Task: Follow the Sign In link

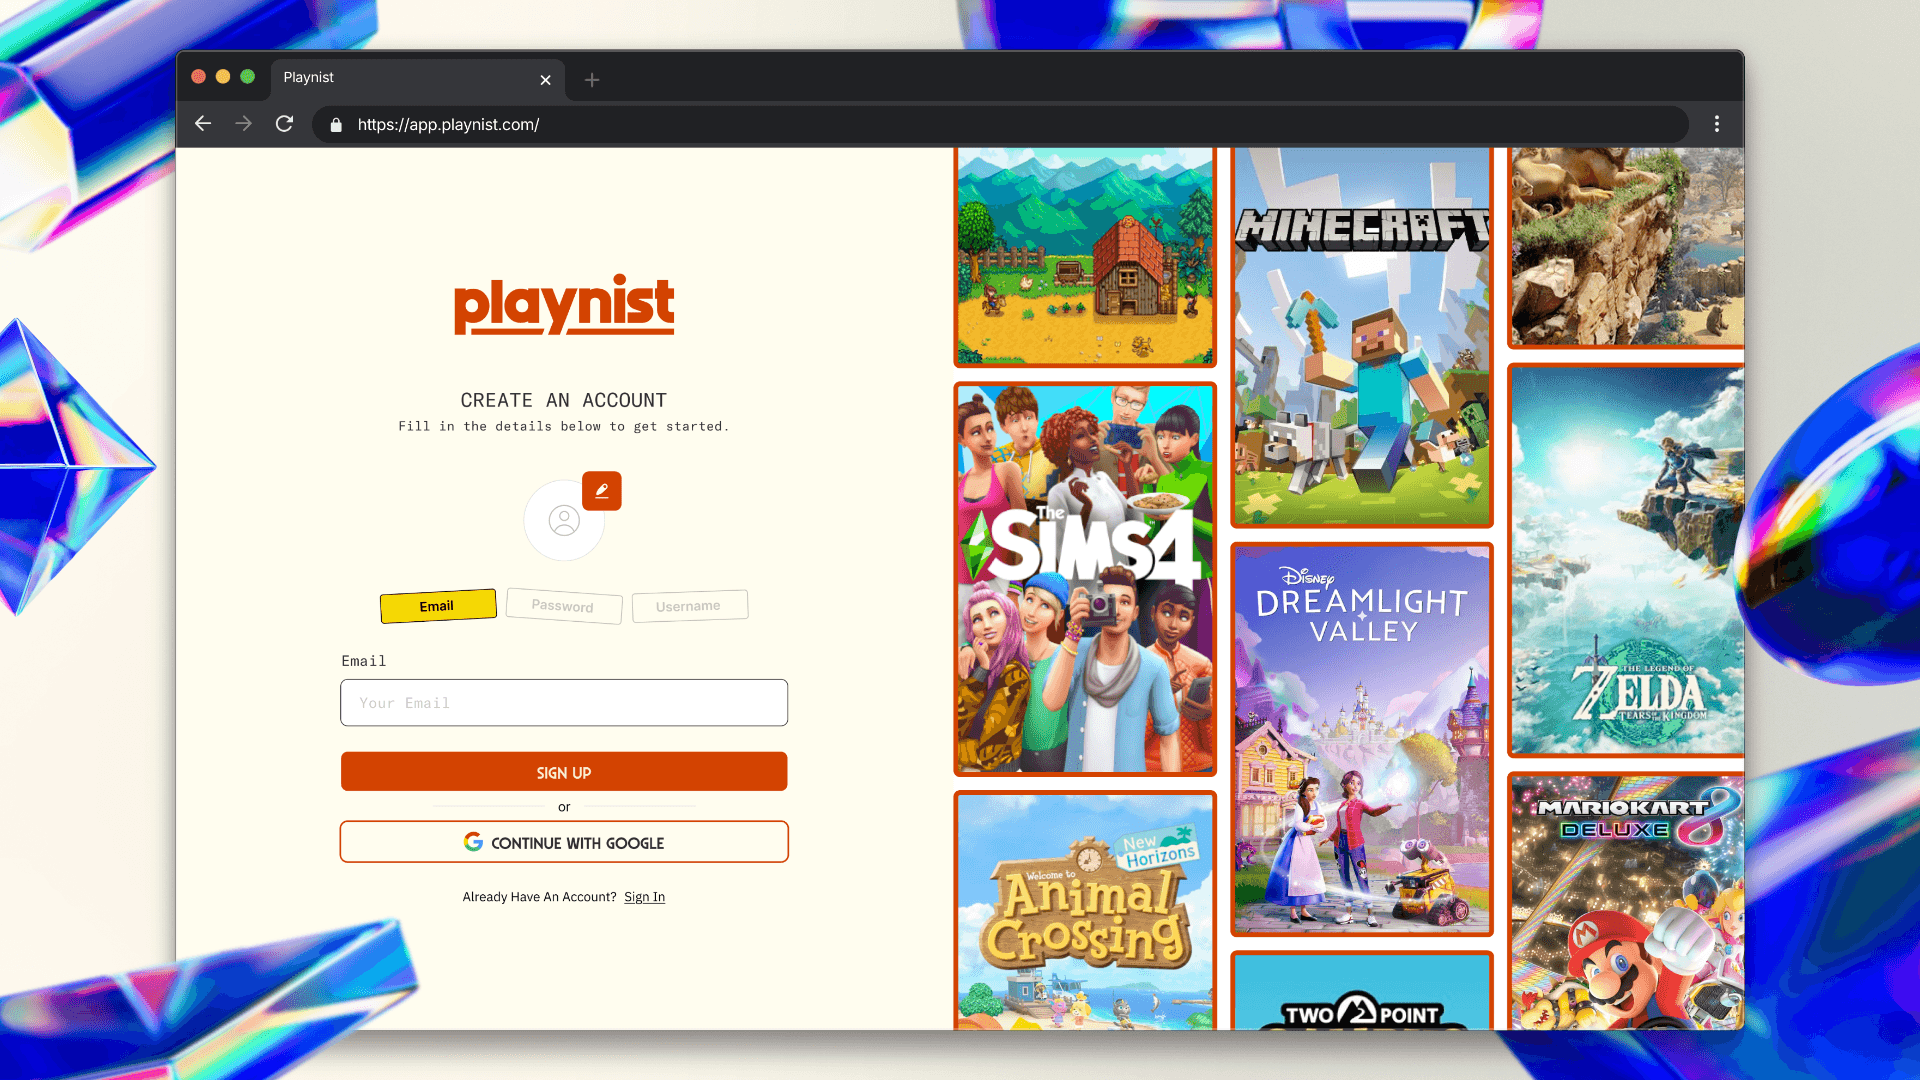Action: click(x=644, y=897)
